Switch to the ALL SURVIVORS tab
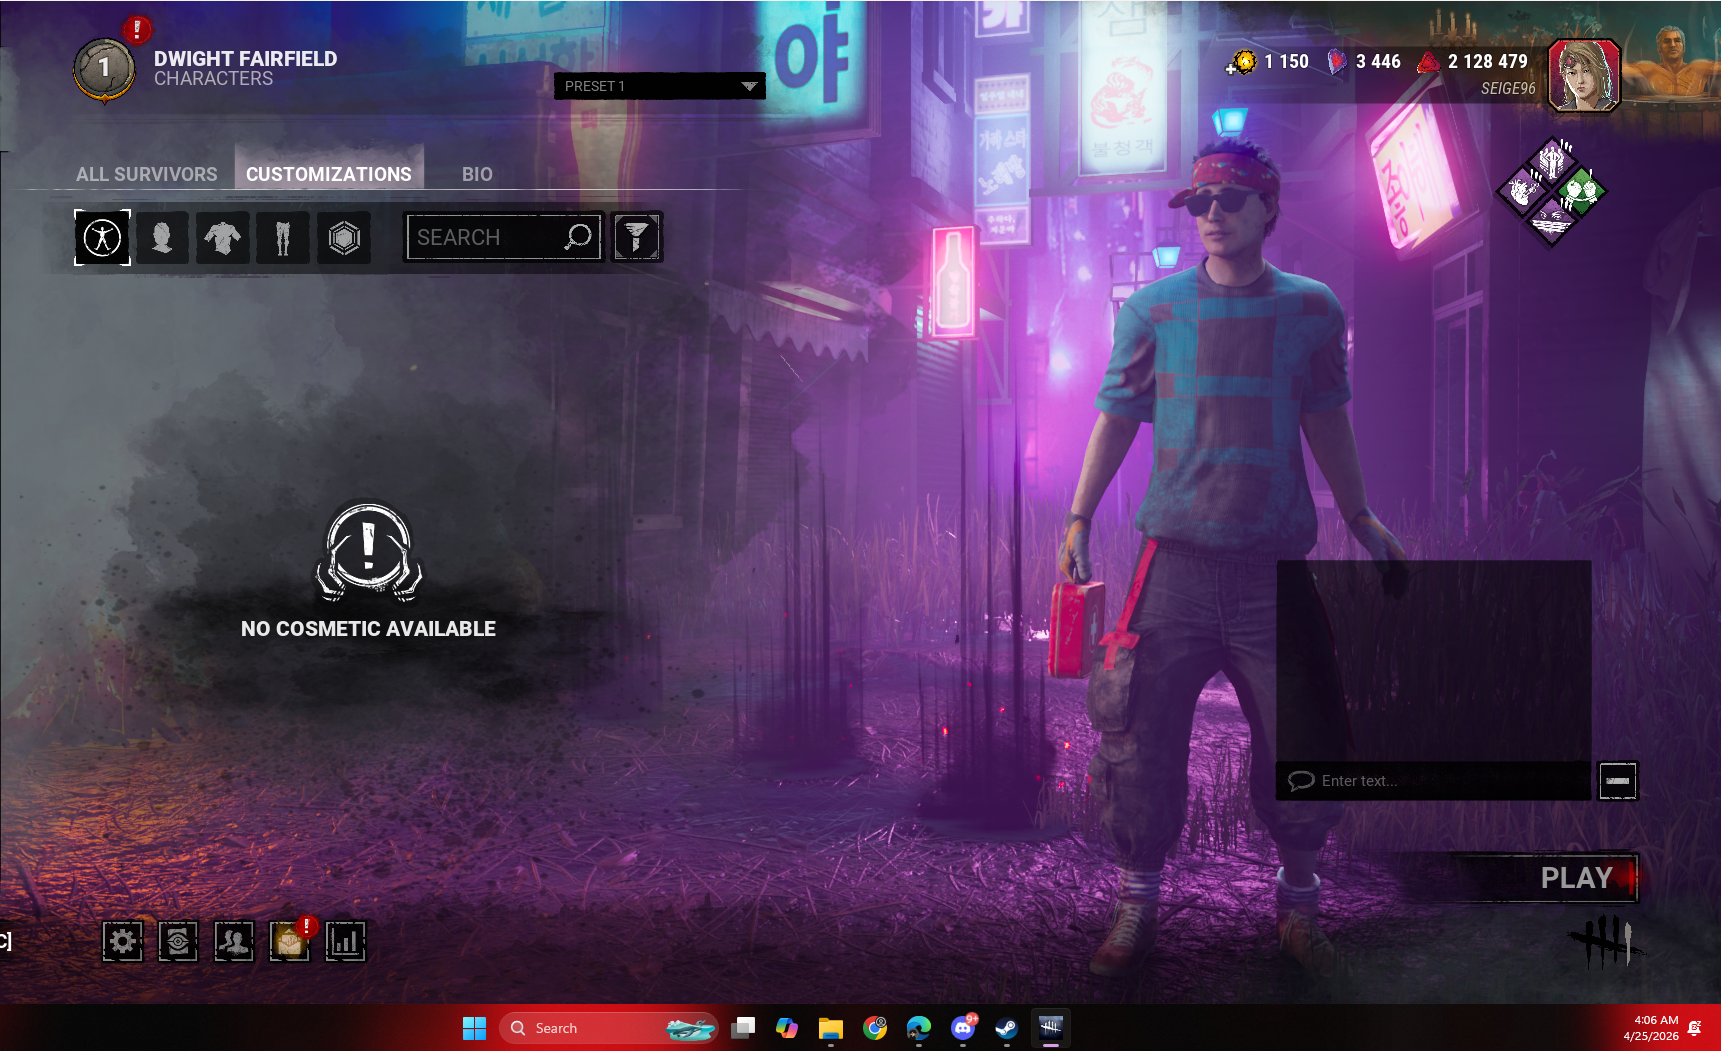 146,174
